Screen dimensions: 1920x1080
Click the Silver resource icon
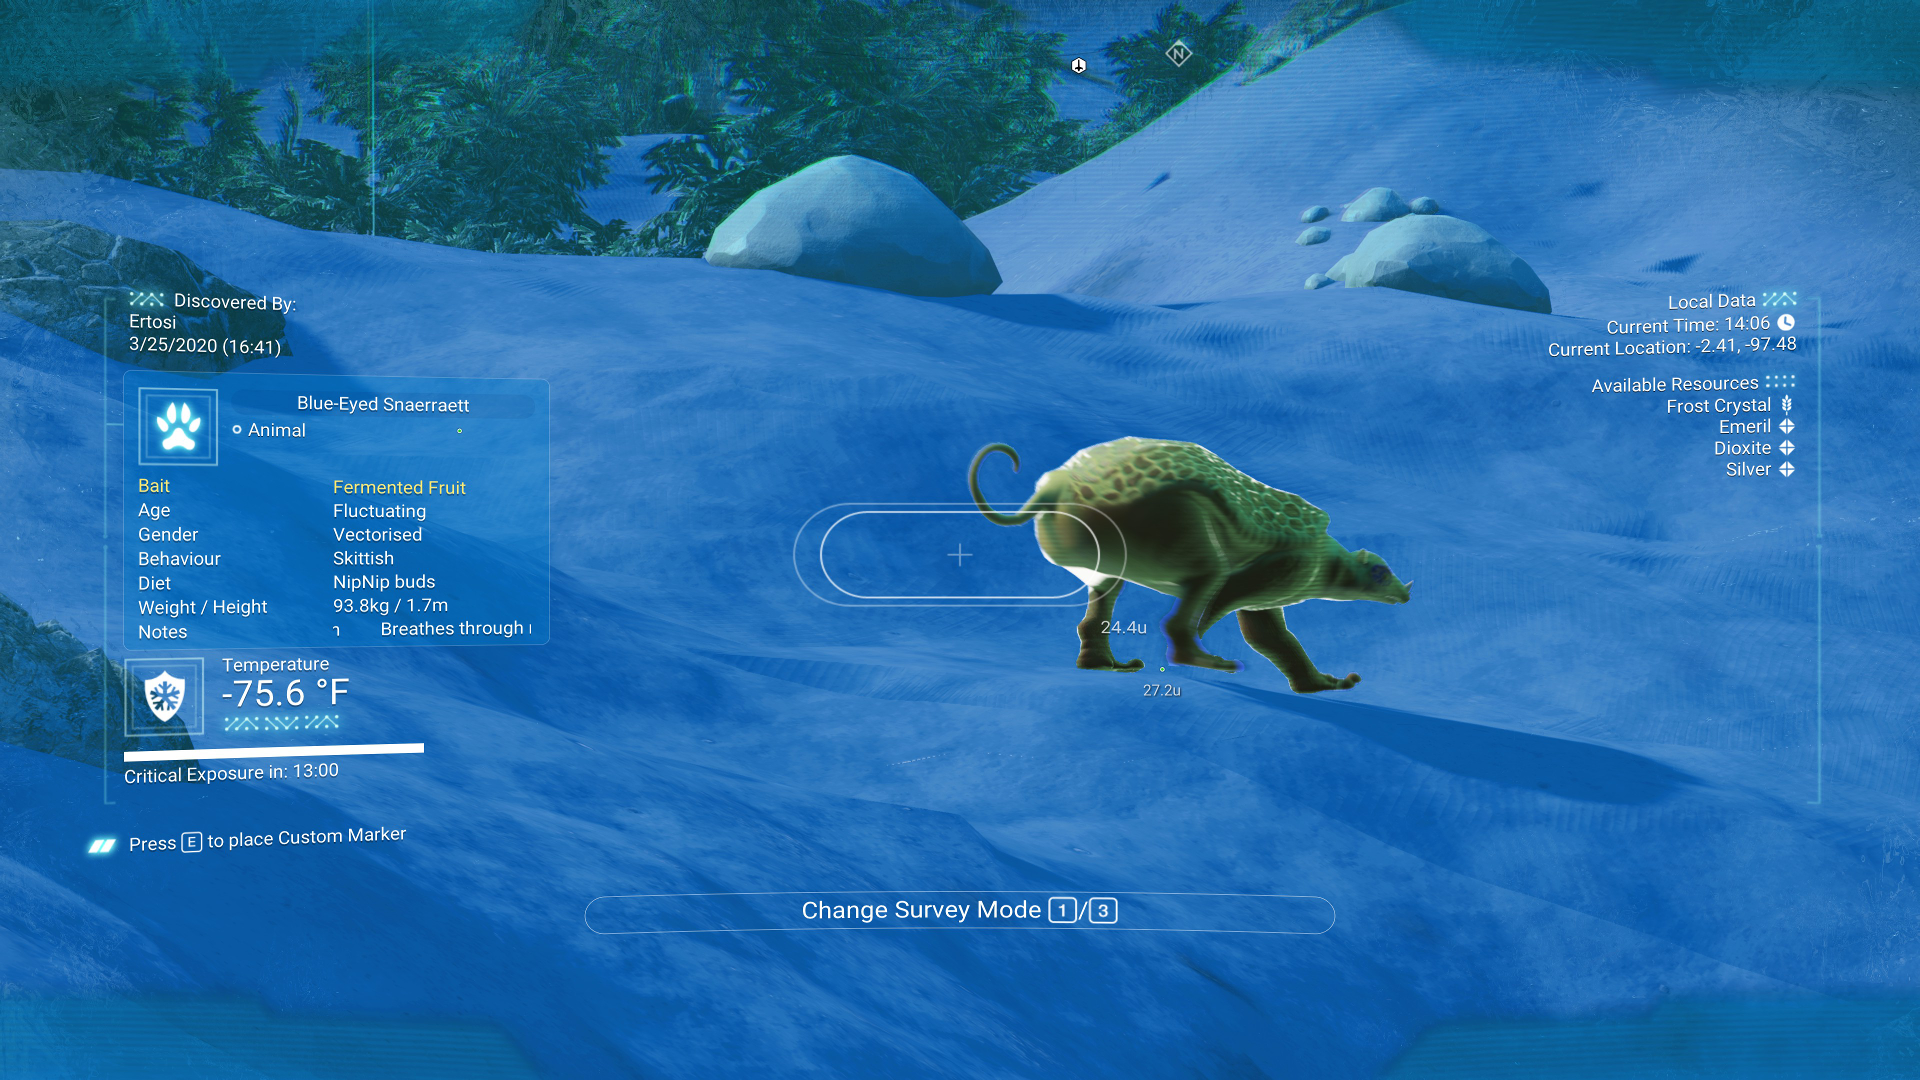(1787, 469)
